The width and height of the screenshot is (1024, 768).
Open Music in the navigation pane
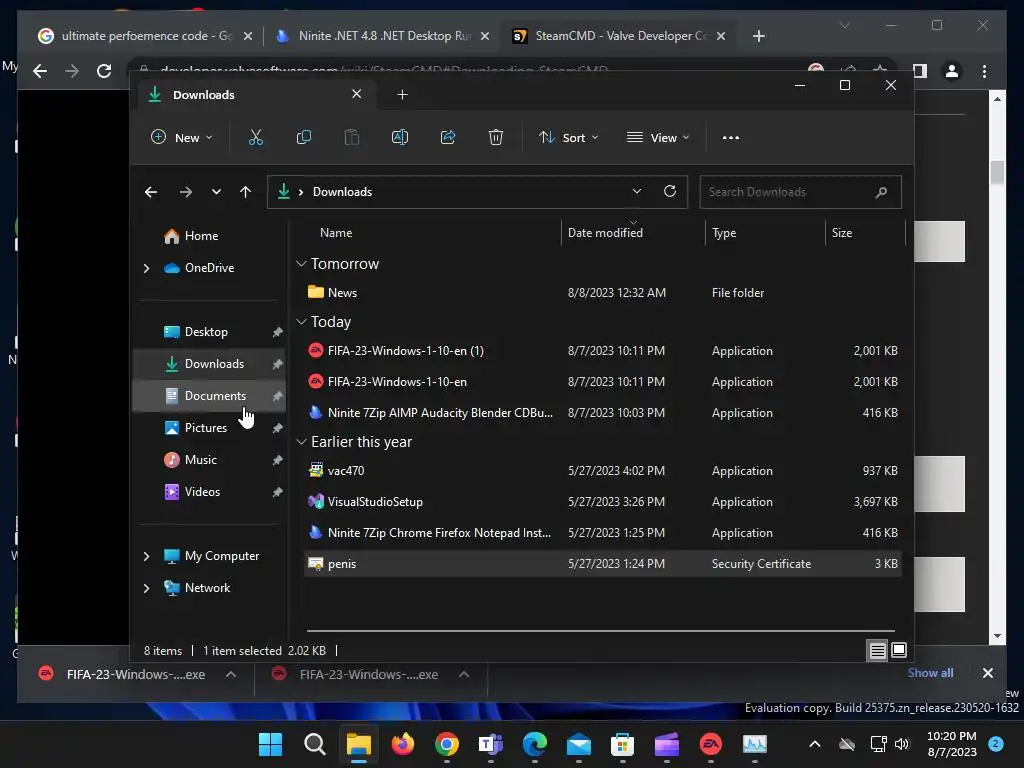[209, 460]
